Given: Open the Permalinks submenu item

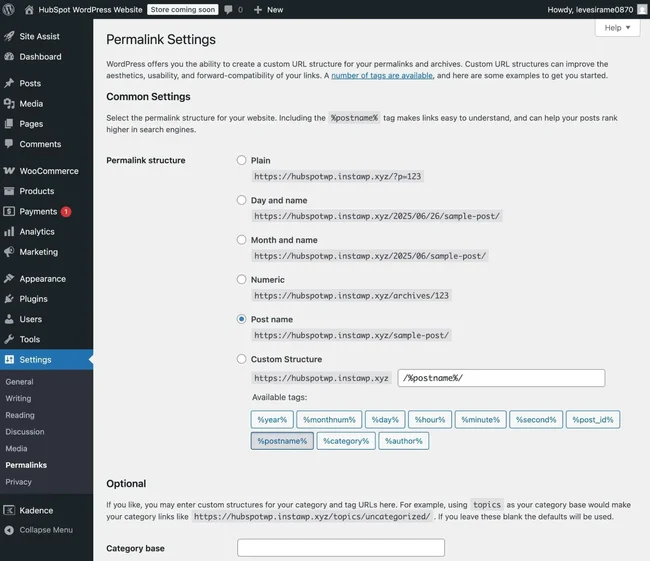Looking at the screenshot, I should 26,465.
